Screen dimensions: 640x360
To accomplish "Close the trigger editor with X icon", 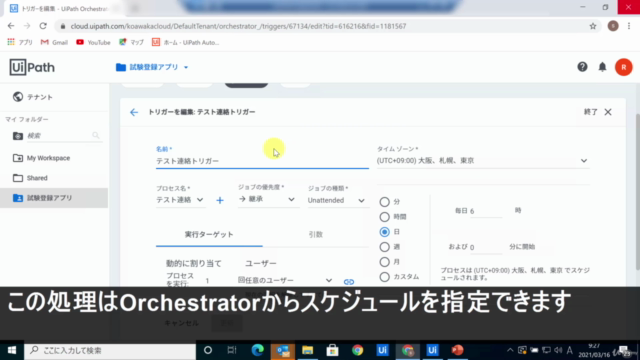I will coord(608,112).
